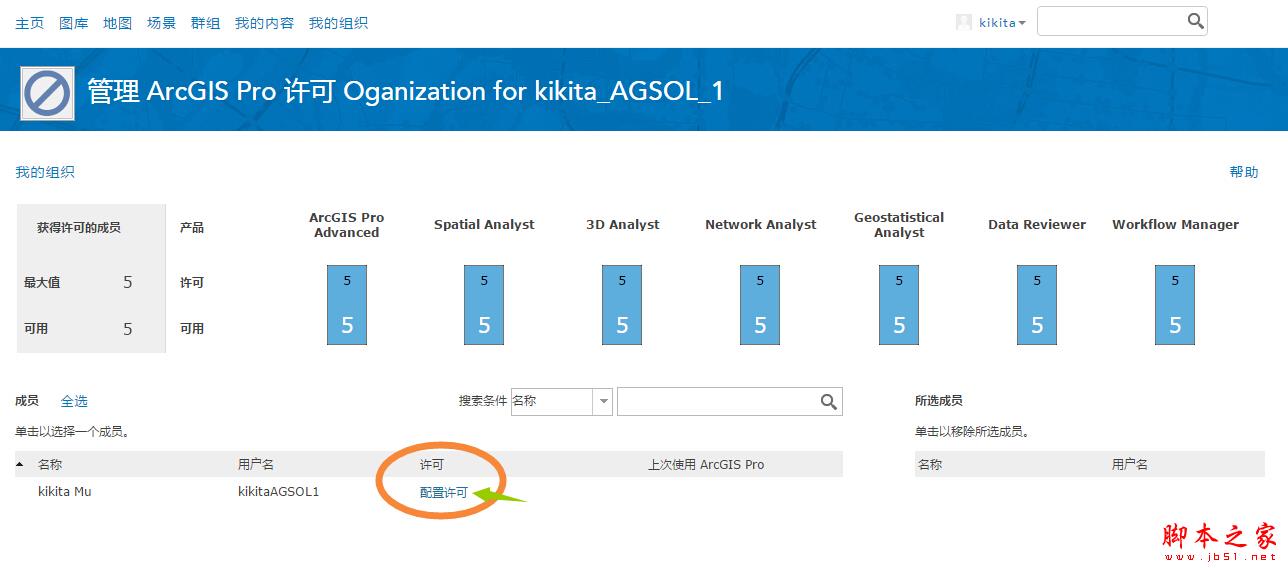Open the 搜索条件 名称 dropdown
The height and width of the screenshot is (568, 1288).
click(x=561, y=401)
